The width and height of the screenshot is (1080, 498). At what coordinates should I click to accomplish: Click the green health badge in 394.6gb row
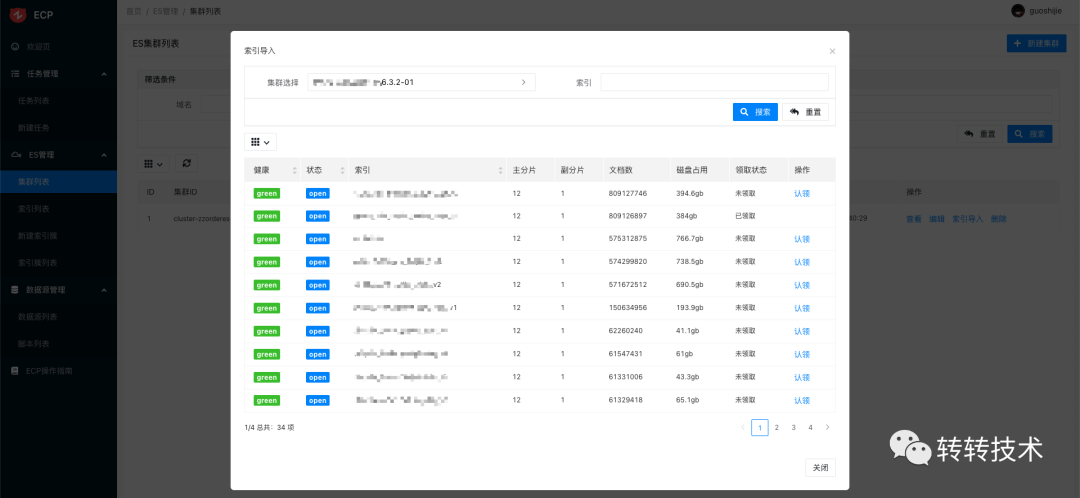coord(267,194)
